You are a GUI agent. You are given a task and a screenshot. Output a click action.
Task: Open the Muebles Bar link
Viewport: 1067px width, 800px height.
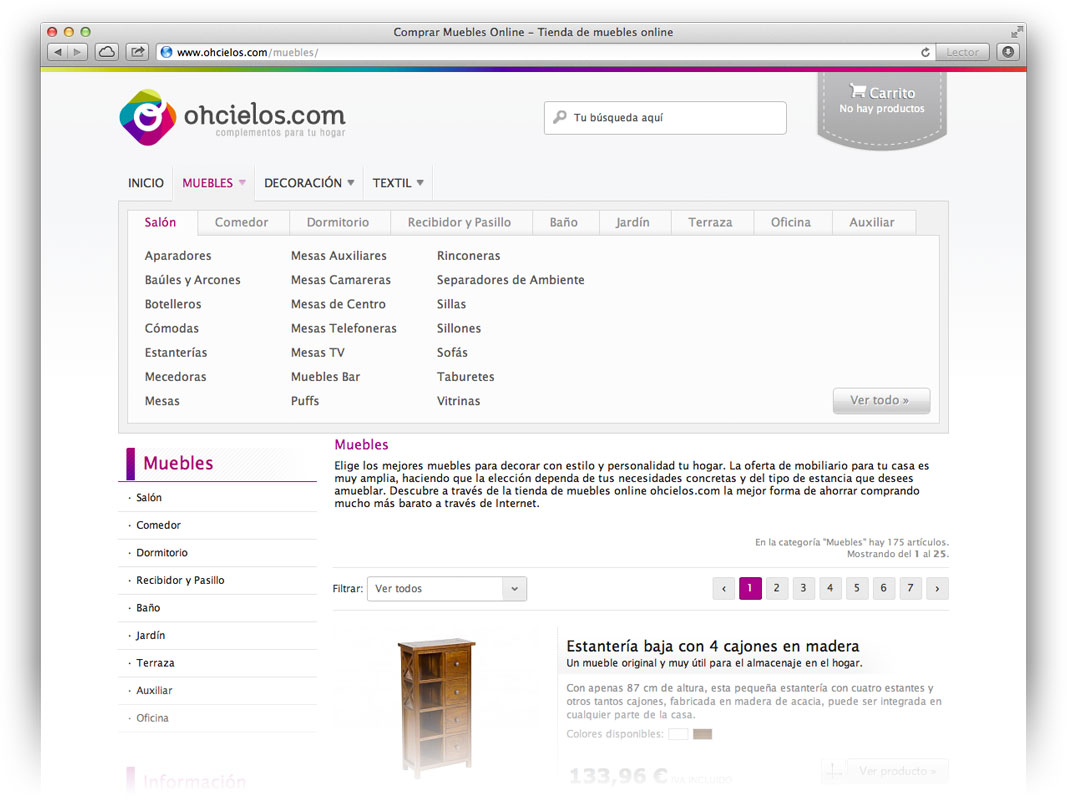(325, 377)
